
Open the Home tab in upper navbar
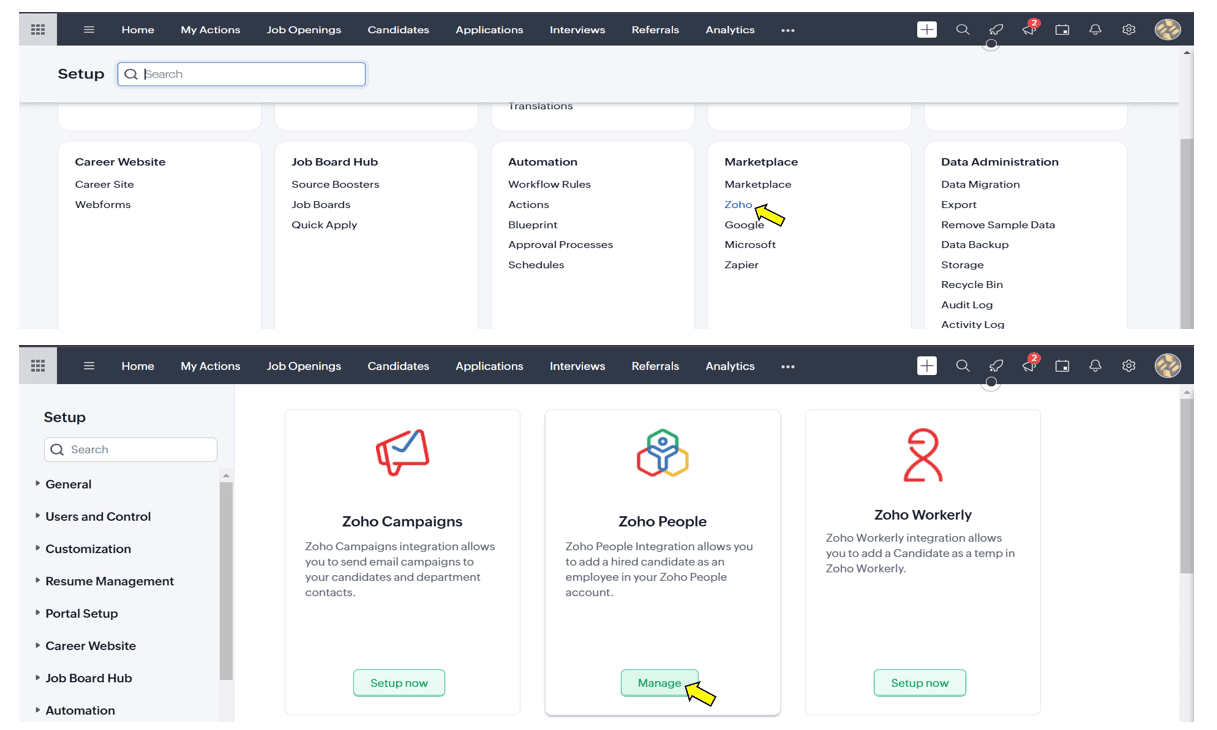(x=138, y=30)
